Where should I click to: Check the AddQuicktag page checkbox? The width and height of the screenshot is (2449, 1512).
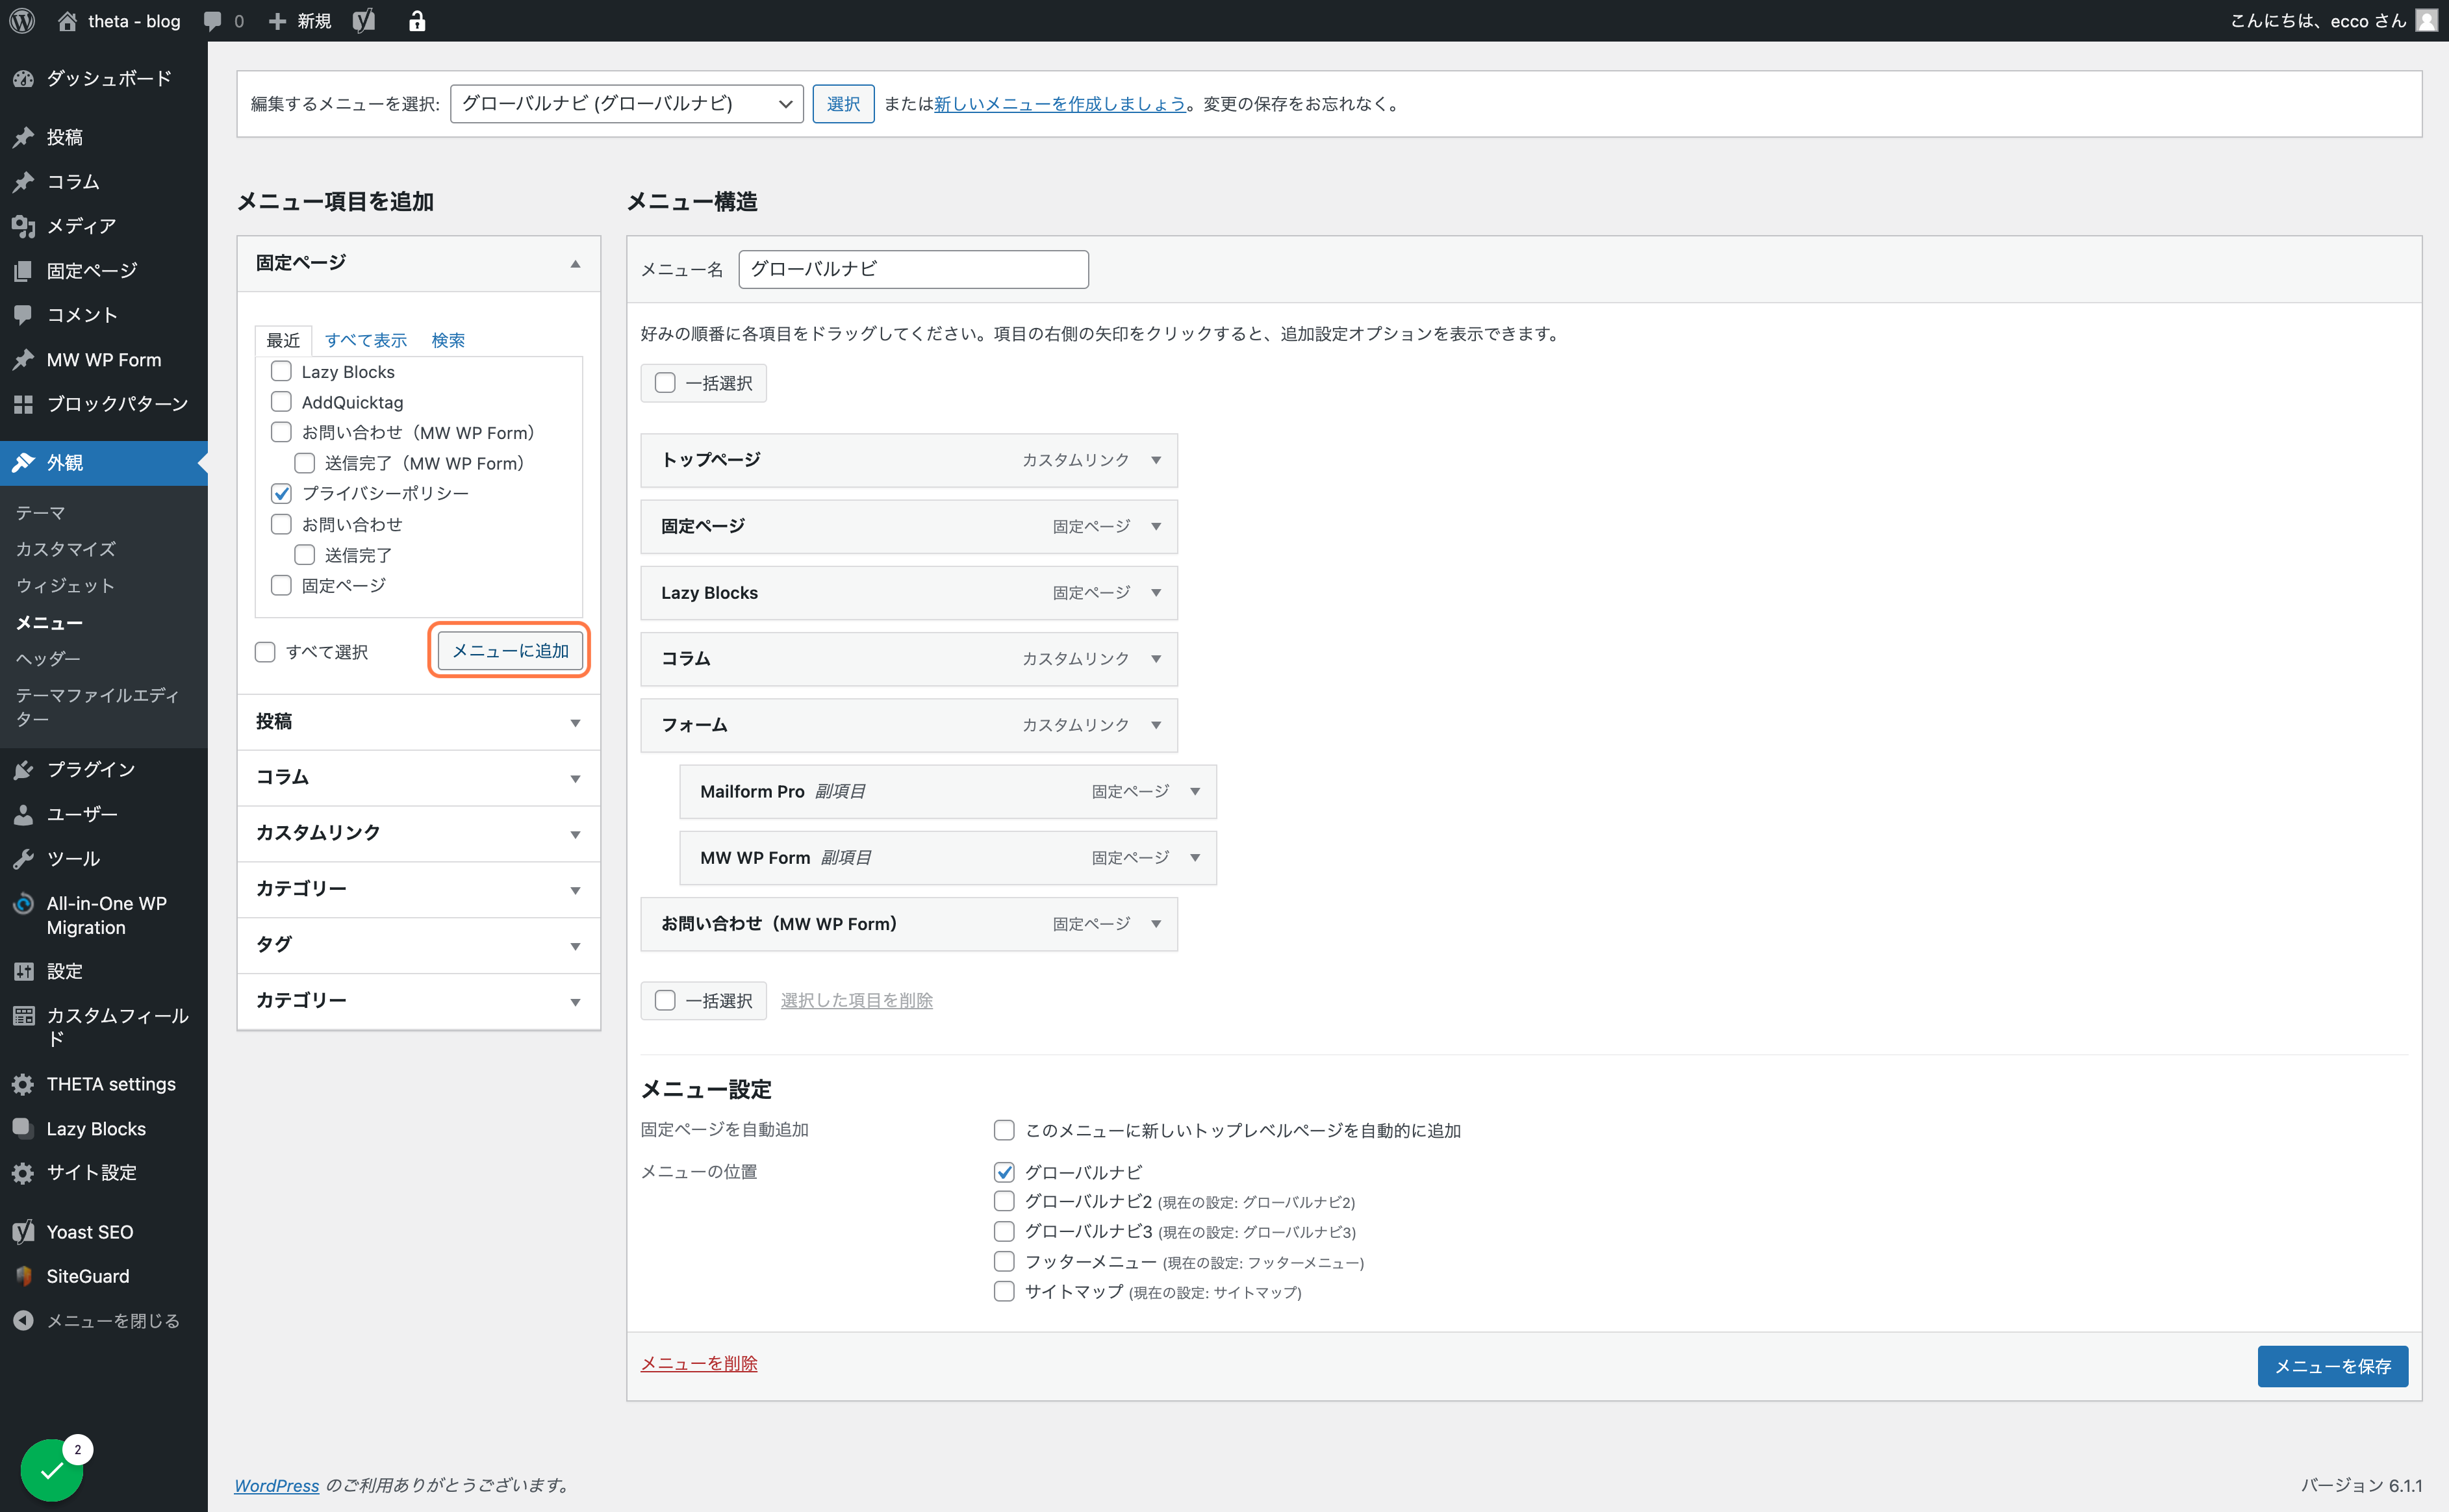pyautogui.click(x=281, y=402)
